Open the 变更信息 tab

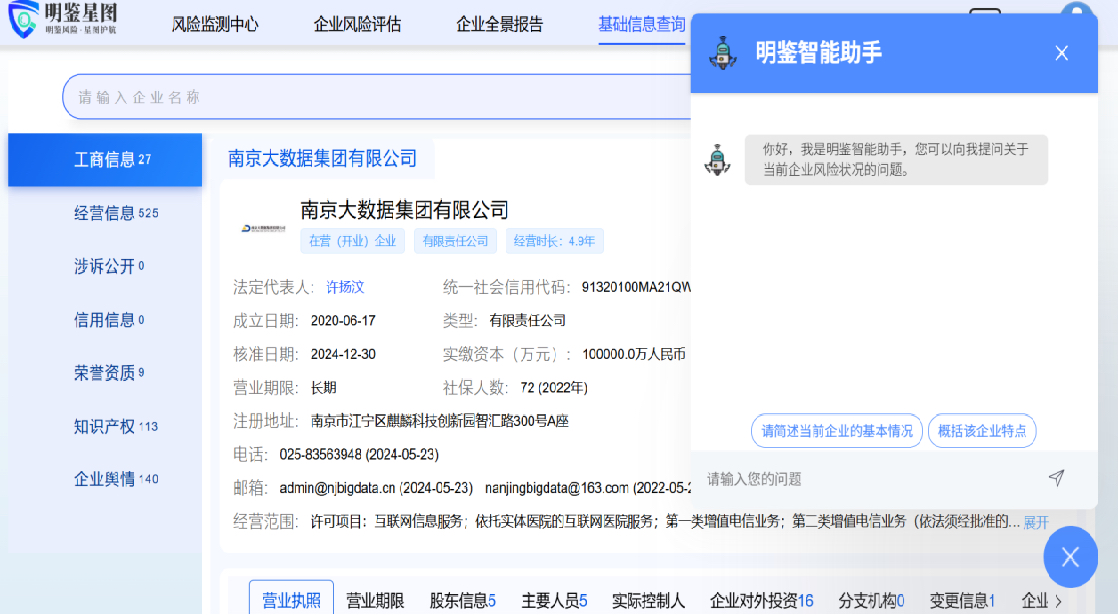point(962,601)
